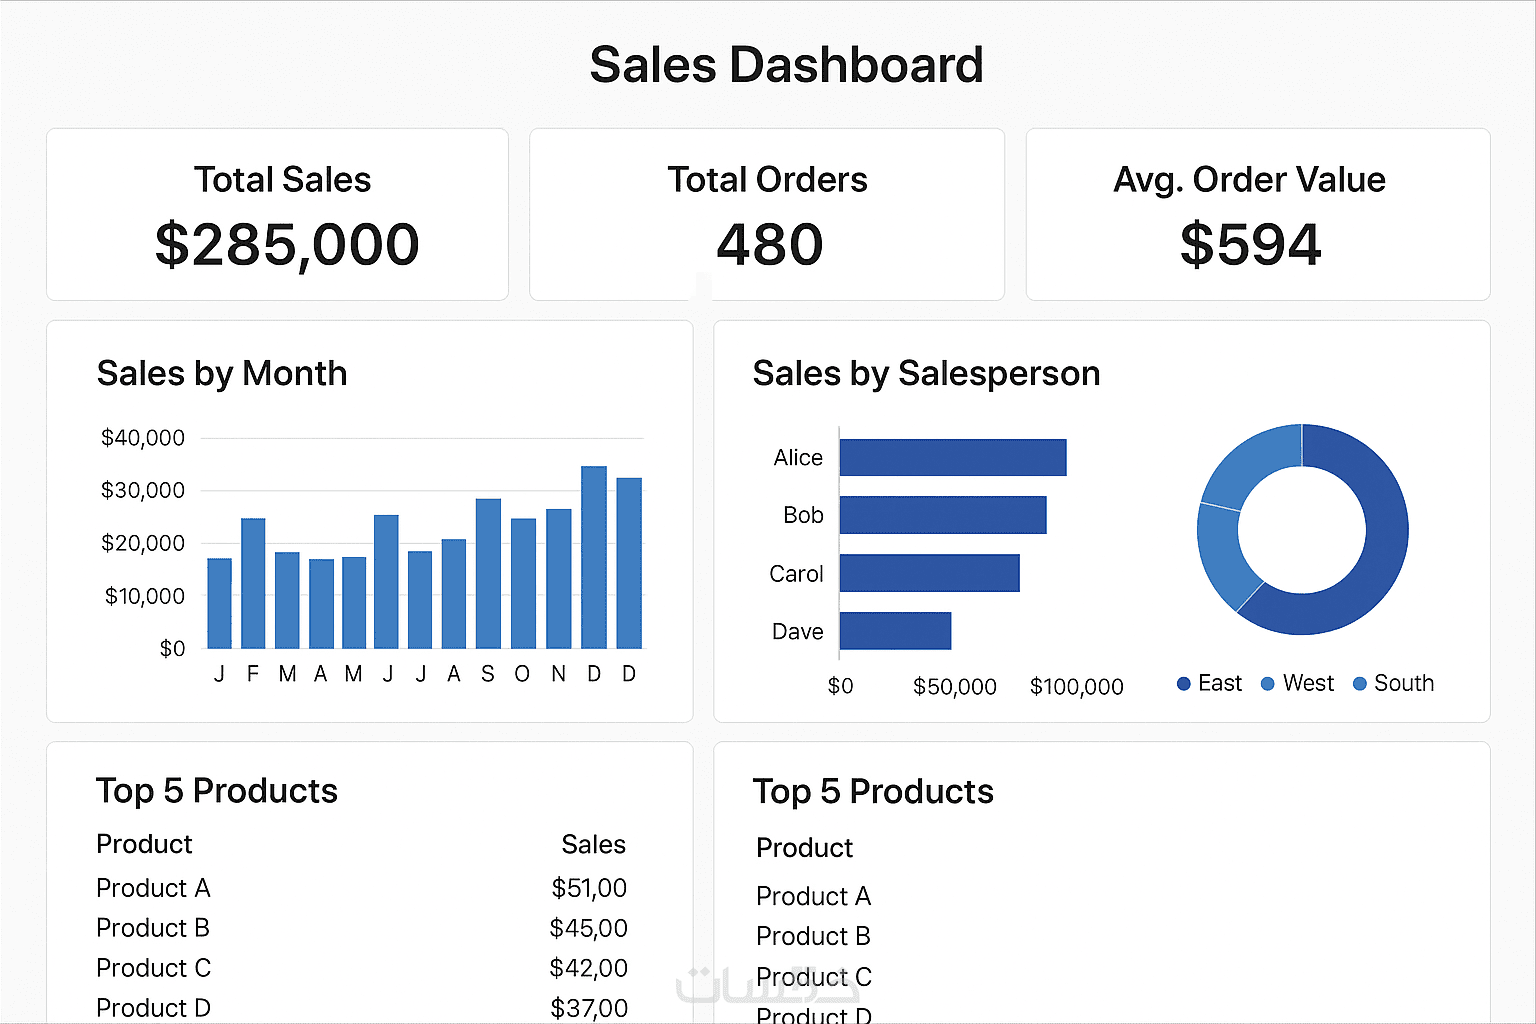Click Bob's sales bar
Viewport: 1536px width, 1024px height.
(x=943, y=515)
